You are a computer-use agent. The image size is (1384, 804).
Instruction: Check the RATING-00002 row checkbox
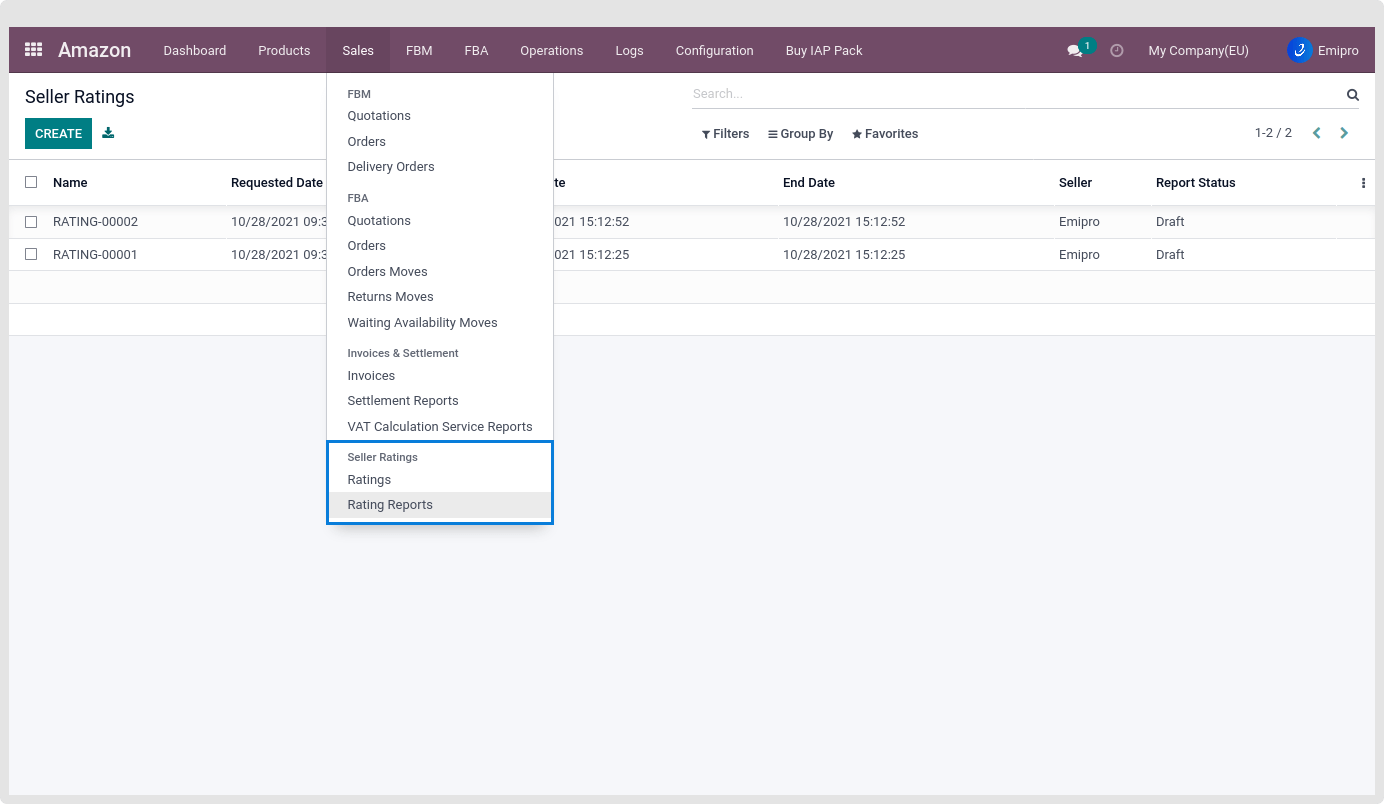tap(31, 222)
